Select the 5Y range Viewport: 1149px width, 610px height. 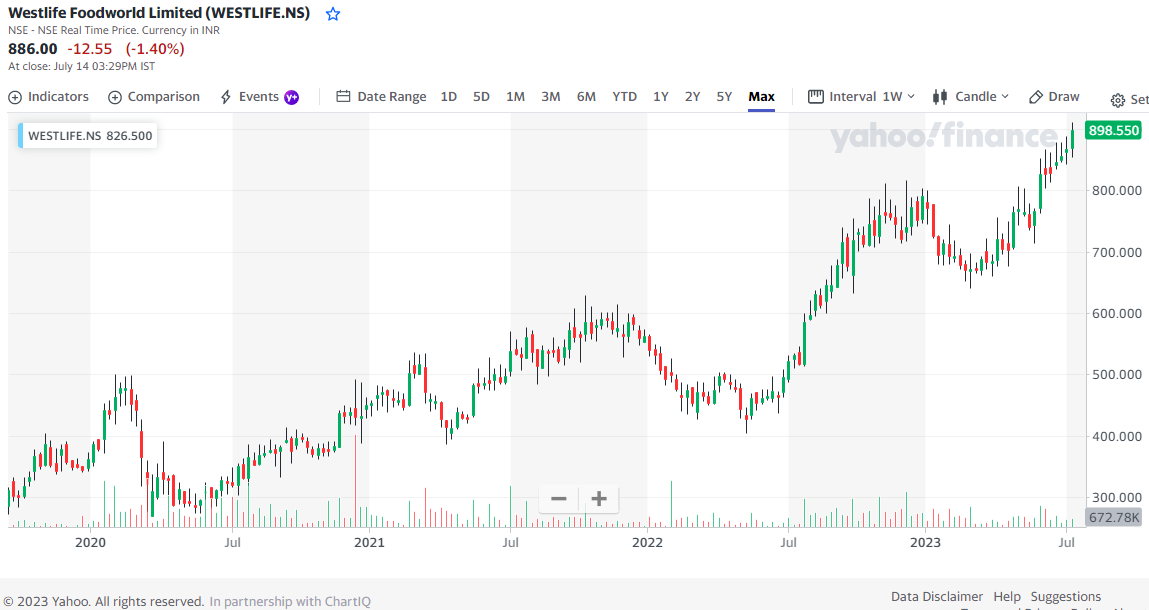[x=724, y=97]
